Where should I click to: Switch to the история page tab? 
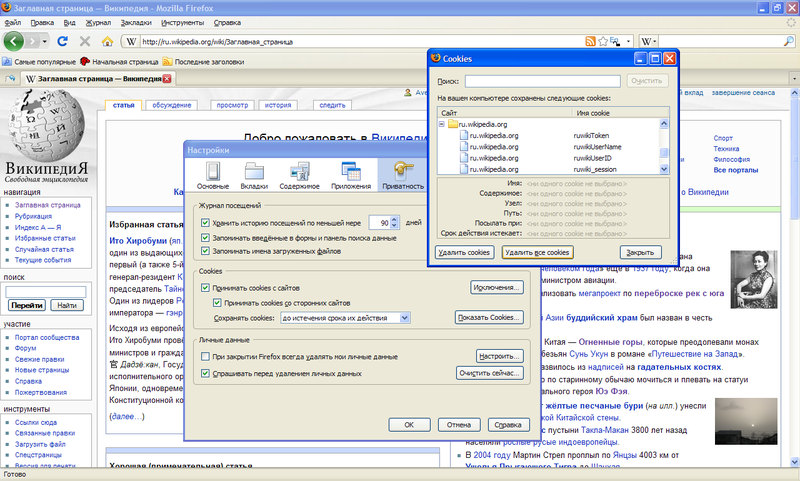[278, 105]
